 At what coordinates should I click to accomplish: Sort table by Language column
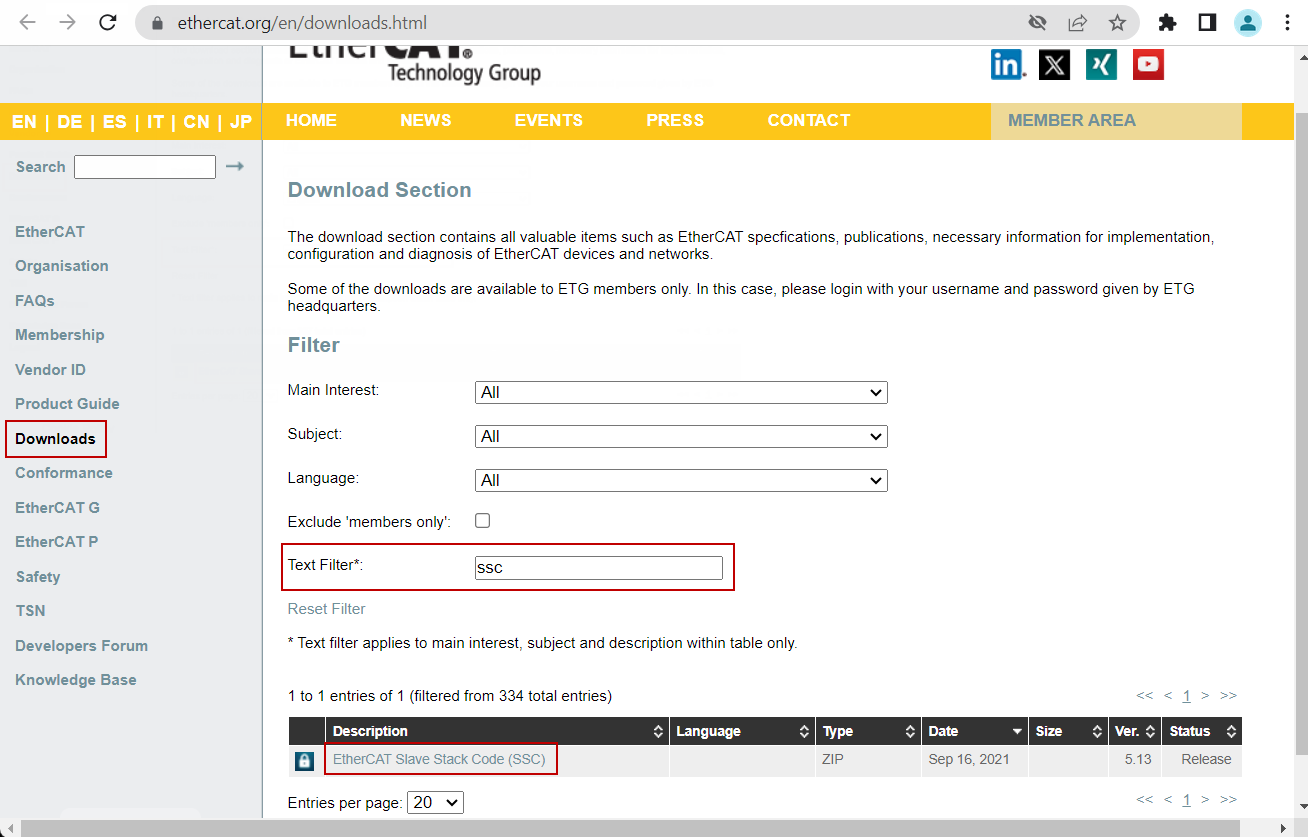pos(742,731)
